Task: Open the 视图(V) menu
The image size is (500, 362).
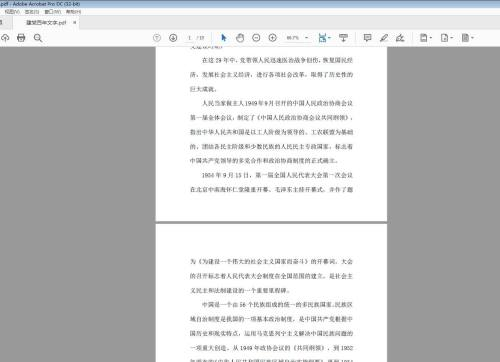Action: [x=12, y=12]
